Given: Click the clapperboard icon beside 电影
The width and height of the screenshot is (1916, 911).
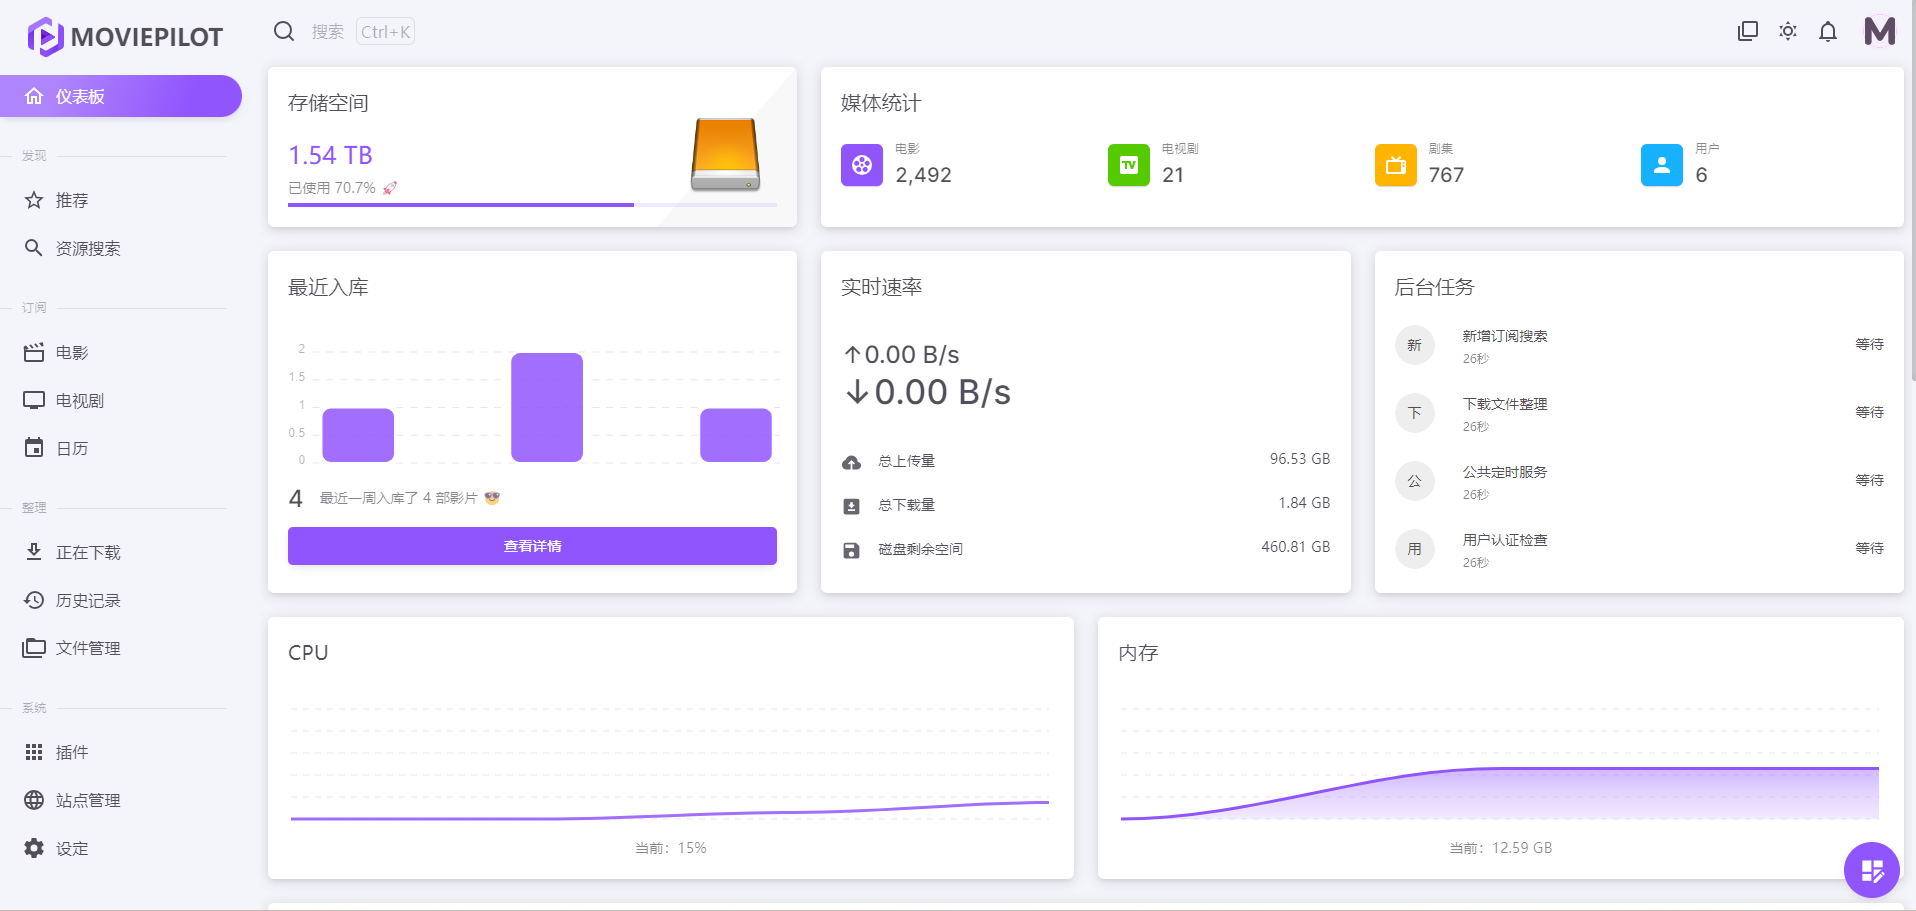Looking at the screenshot, I should click(x=34, y=352).
